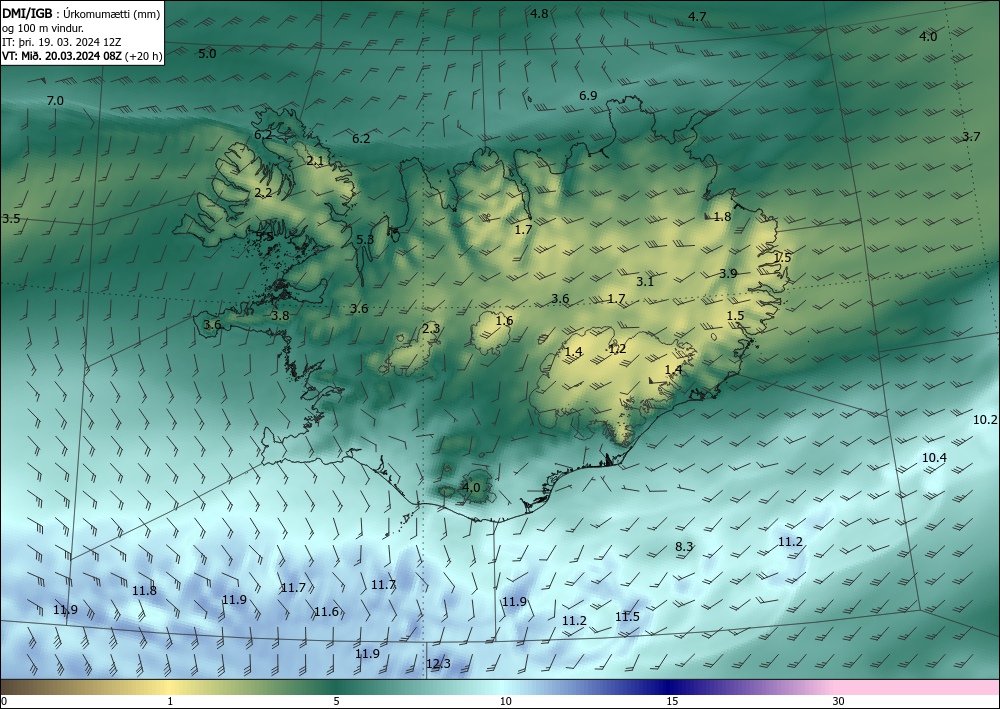The image size is (1000, 709).
Task: Click the color scale tick label 10
Action: 506,702
